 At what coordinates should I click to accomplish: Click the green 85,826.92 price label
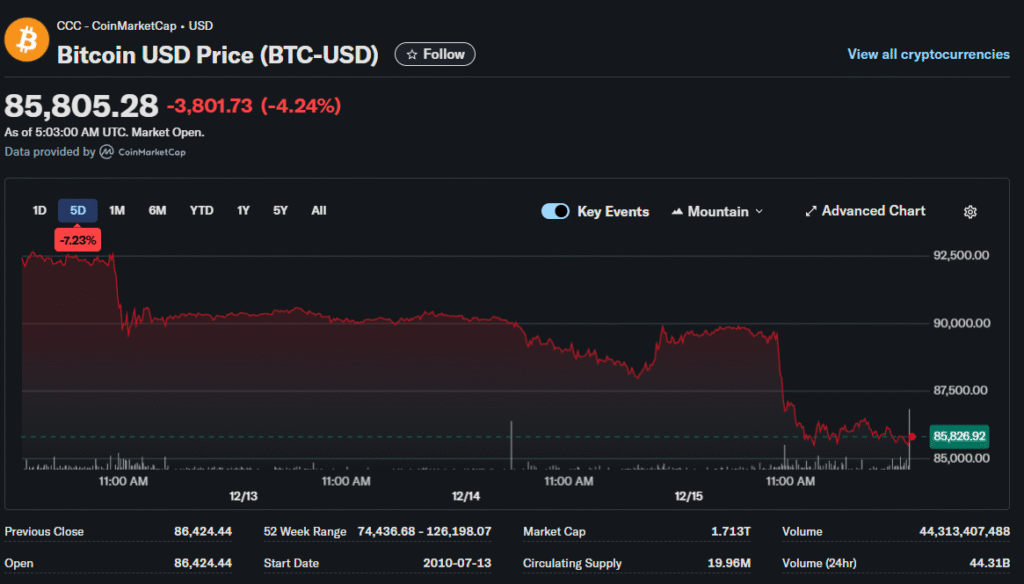coord(958,436)
